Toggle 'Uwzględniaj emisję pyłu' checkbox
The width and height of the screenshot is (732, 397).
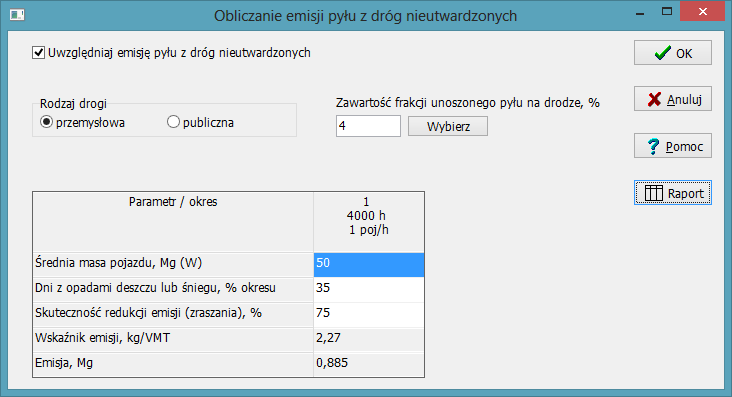[38, 52]
